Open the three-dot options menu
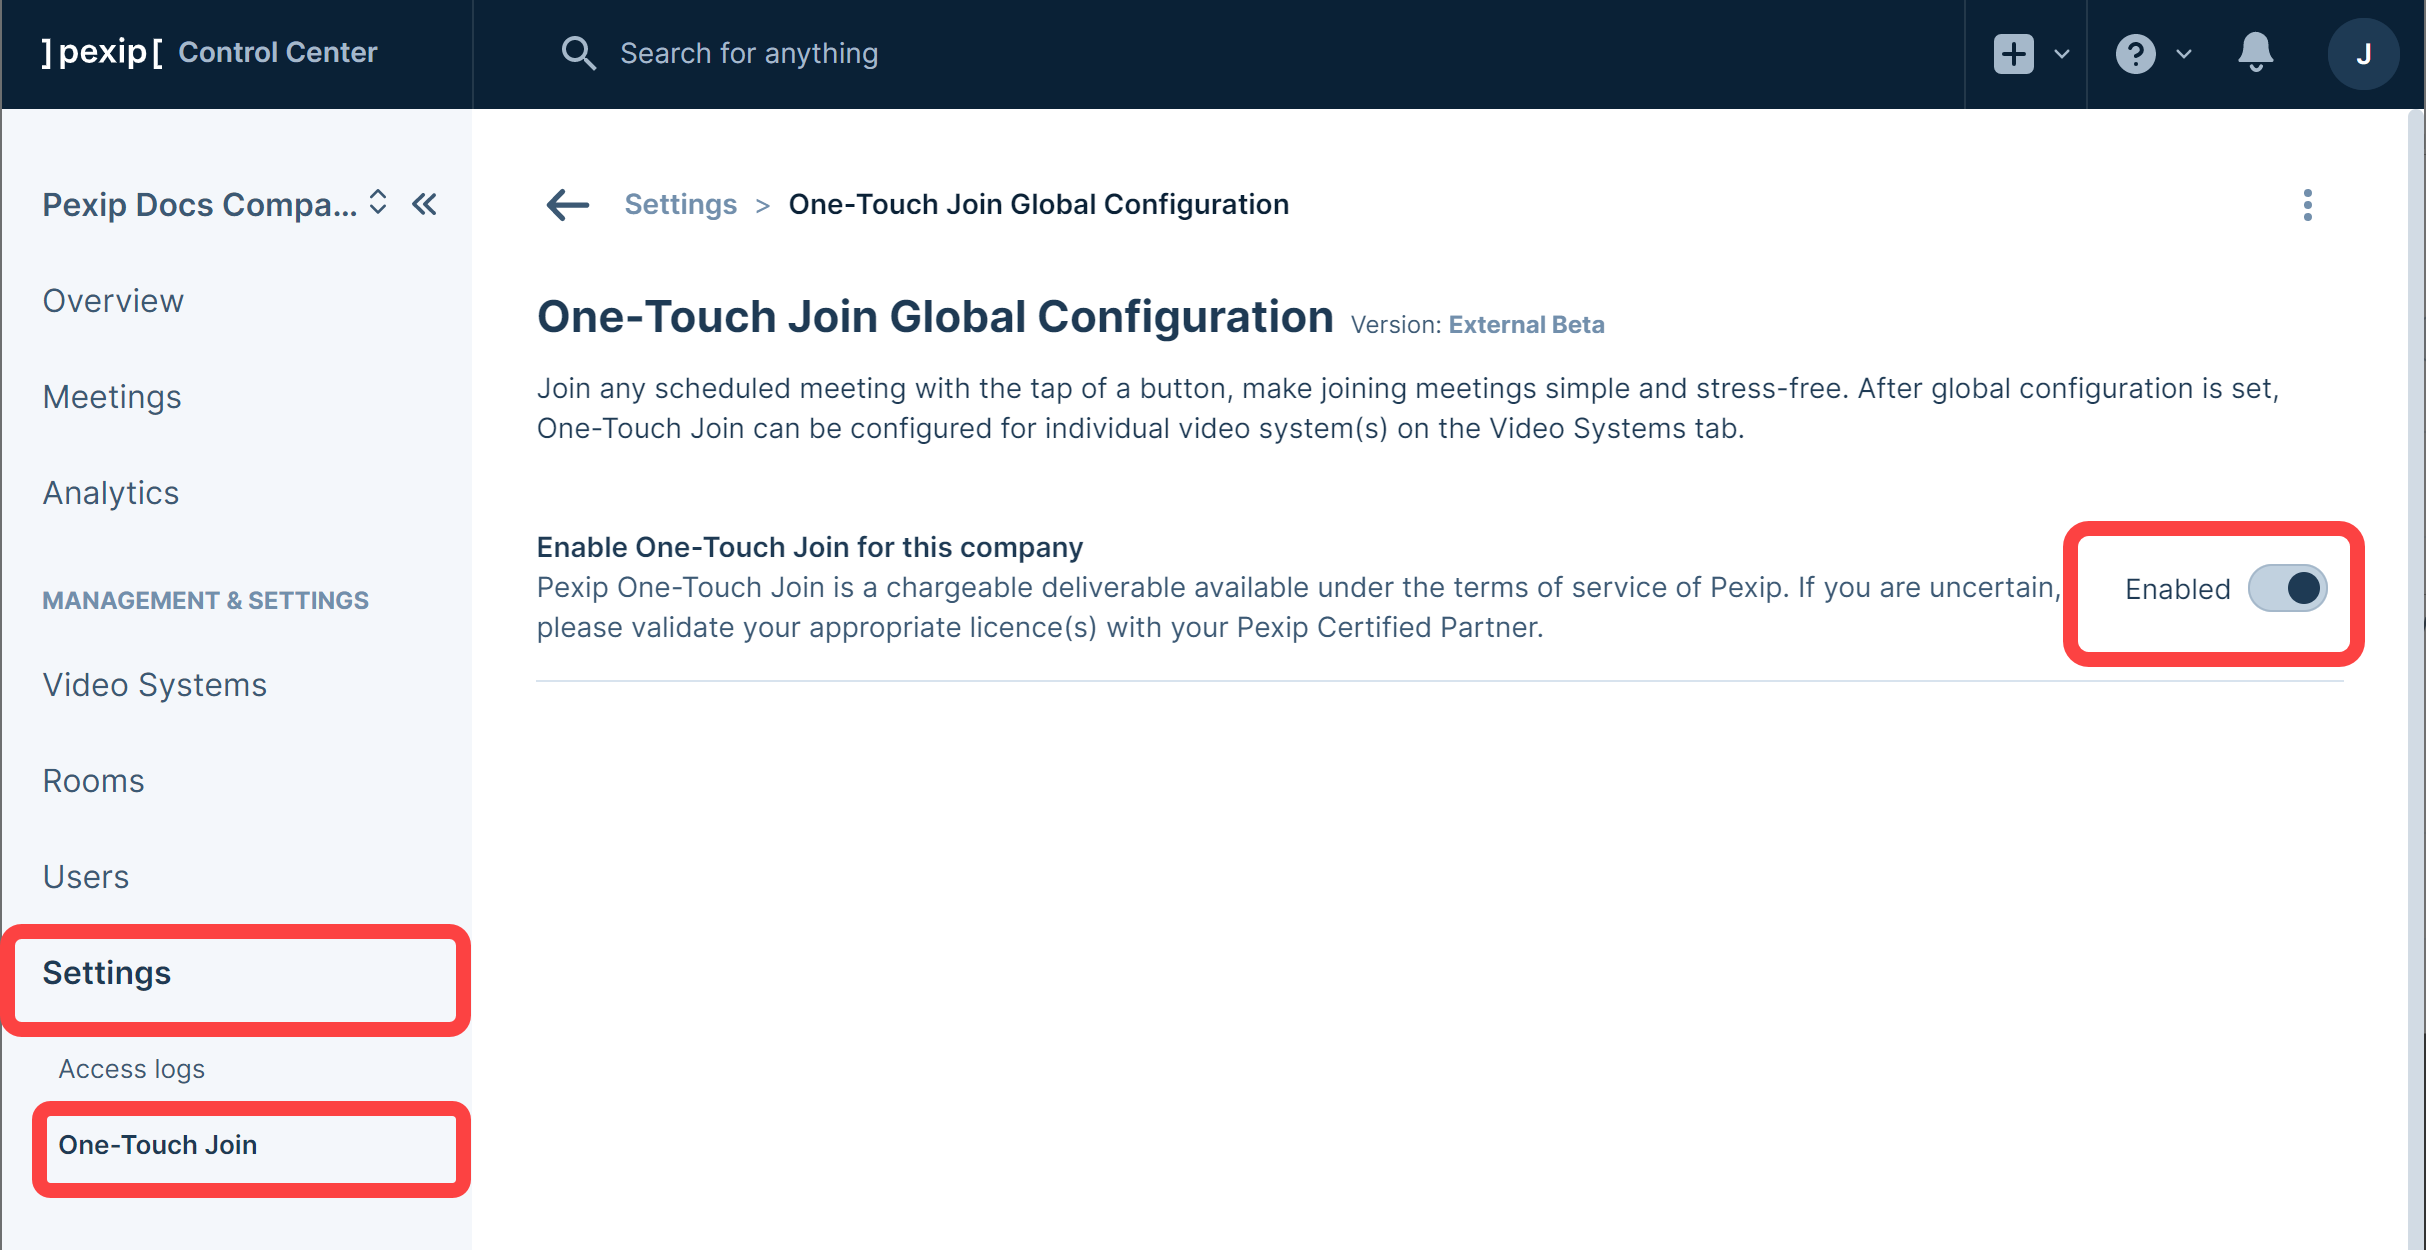Image resolution: width=2426 pixels, height=1250 pixels. [2307, 205]
